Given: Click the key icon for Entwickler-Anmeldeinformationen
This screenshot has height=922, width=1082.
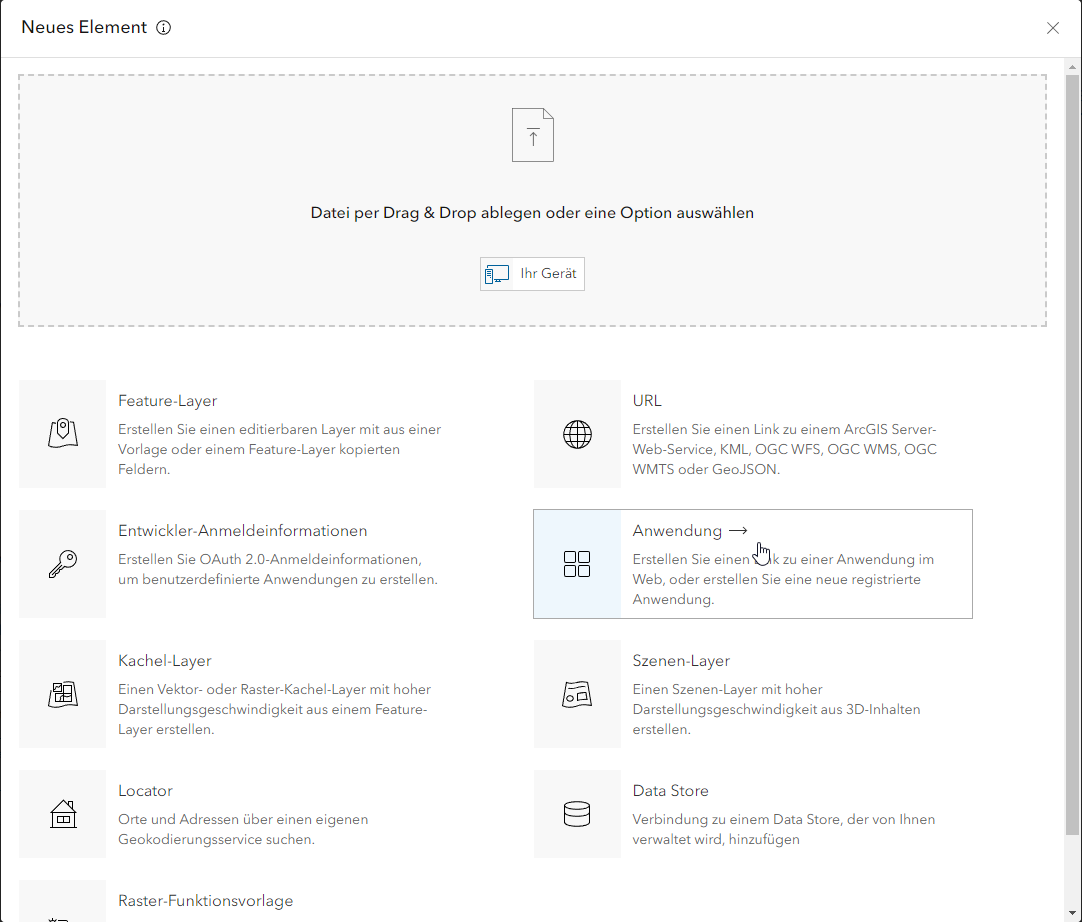Looking at the screenshot, I should 62,564.
